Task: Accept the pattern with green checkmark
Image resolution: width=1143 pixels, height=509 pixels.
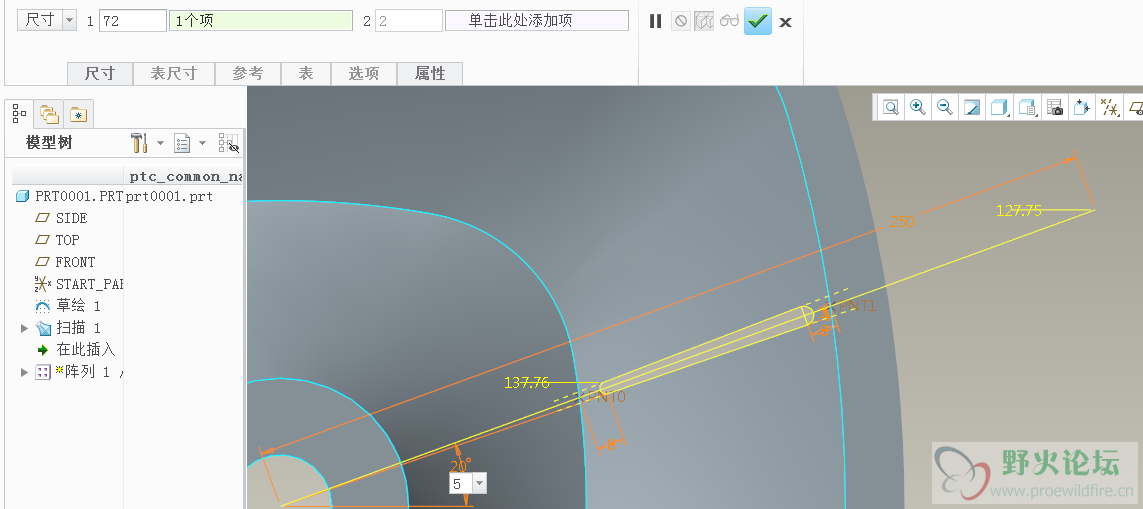Action: point(758,21)
